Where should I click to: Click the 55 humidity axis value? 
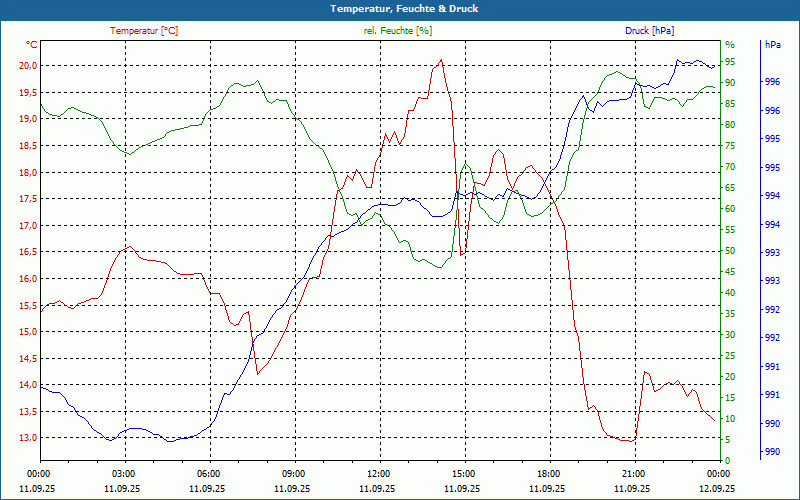[730, 230]
